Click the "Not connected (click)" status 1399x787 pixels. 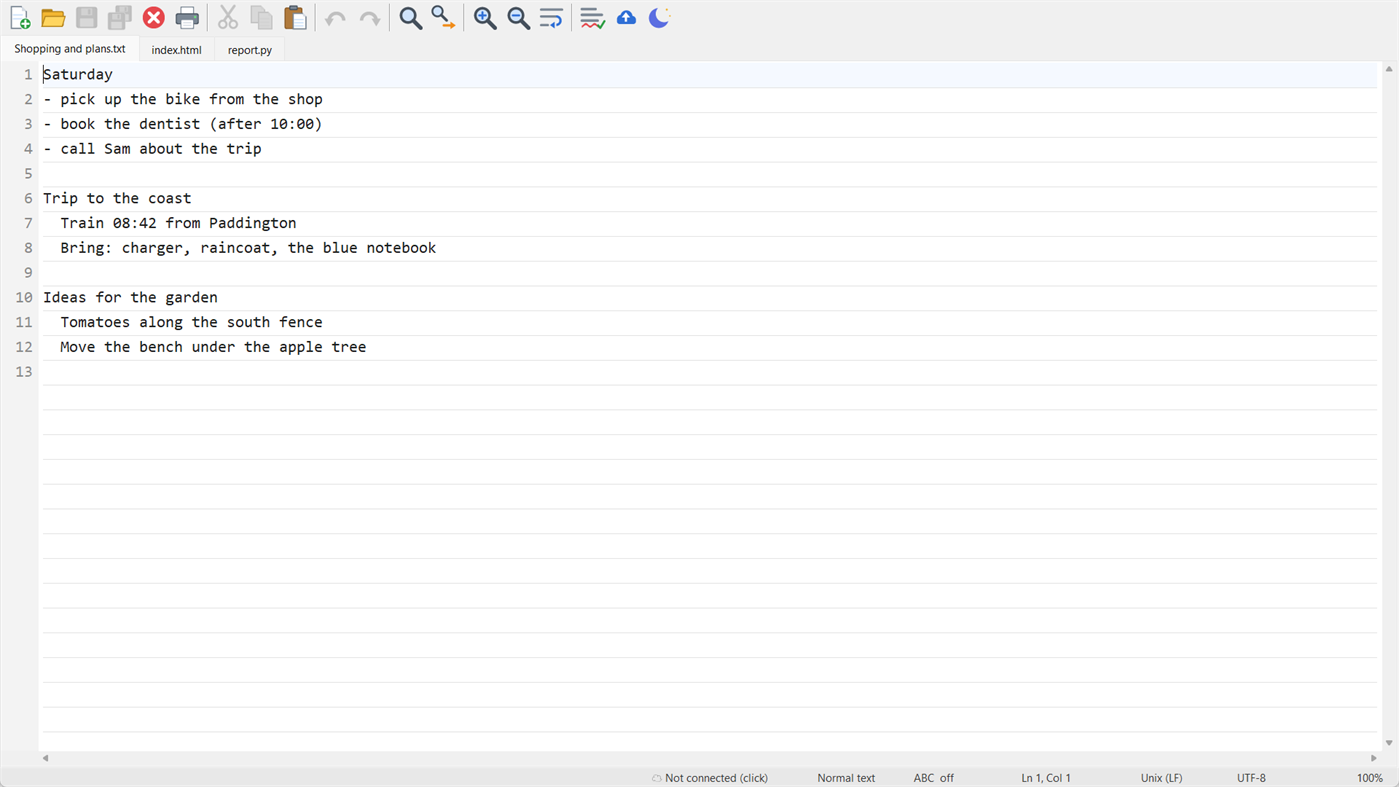coord(710,778)
